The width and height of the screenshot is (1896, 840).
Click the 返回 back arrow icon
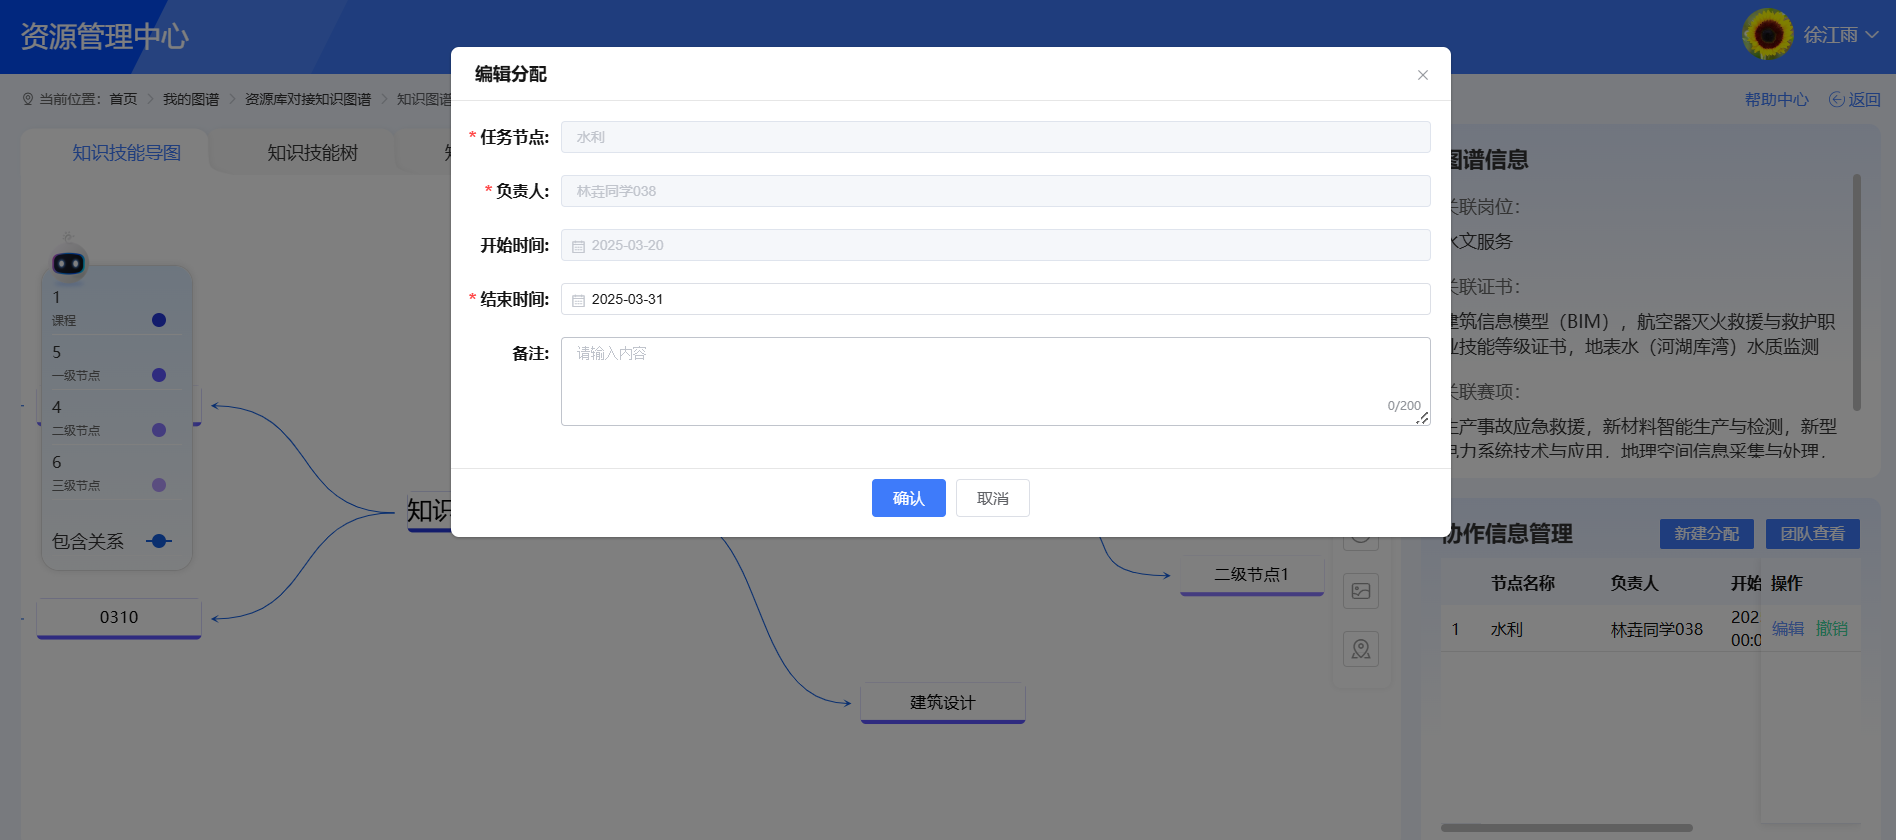[x=1836, y=99]
